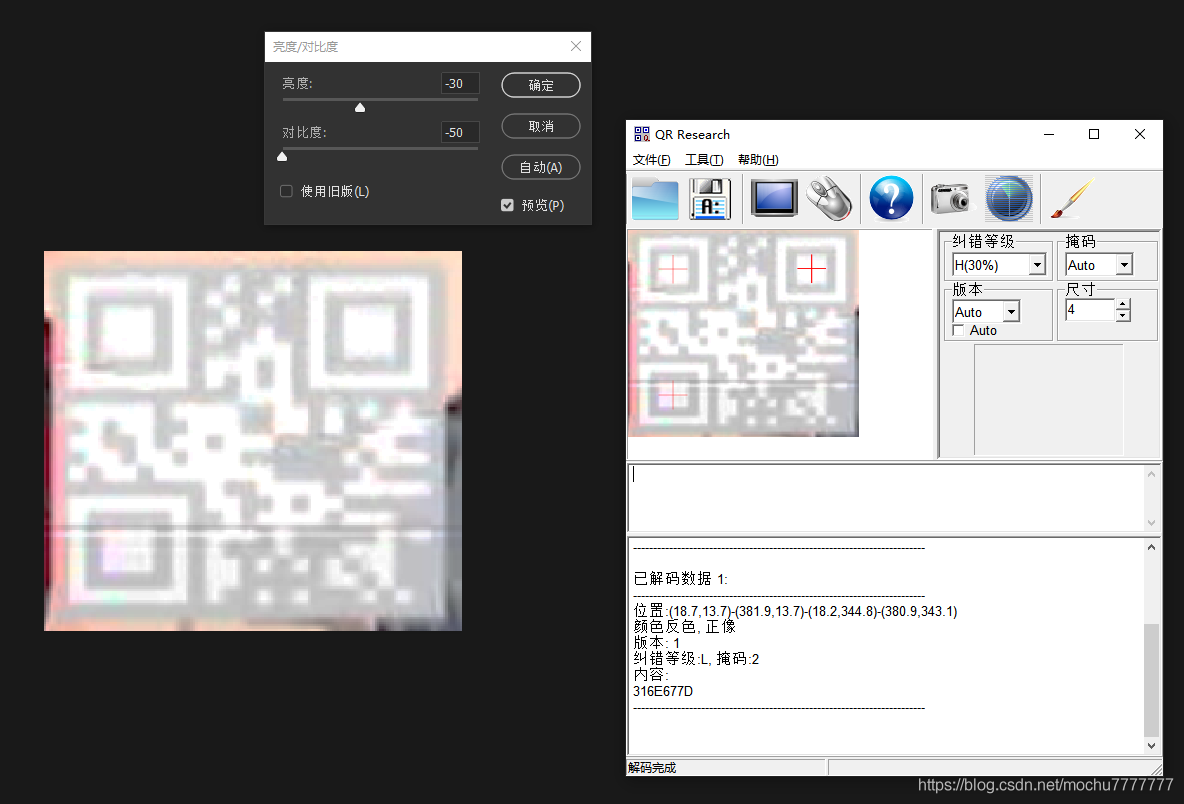Viewport: 1184px width, 804px height.
Task: Open the 工具(T) menu
Action: pyautogui.click(x=704, y=159)
